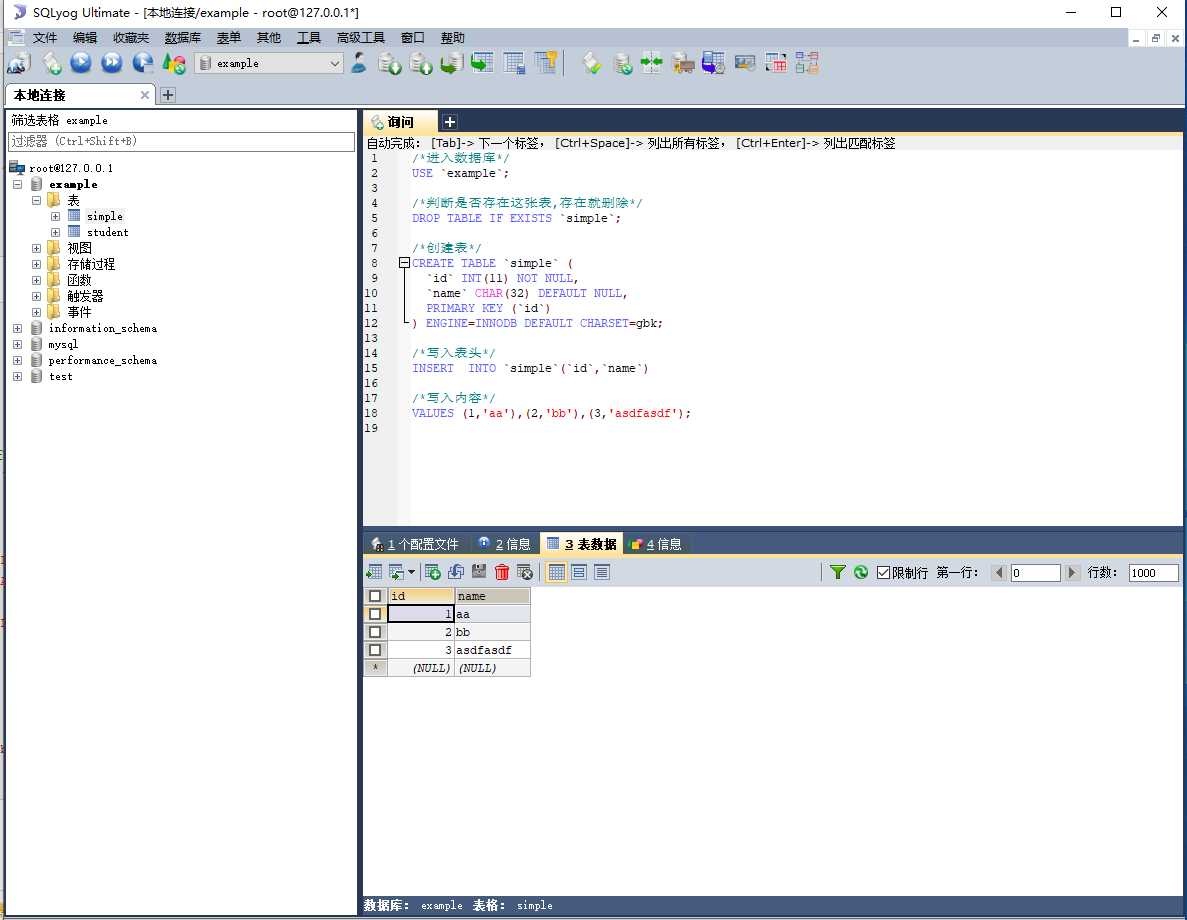This screenshot has height=920, width=1187.
Task: Open the 文件 menu
Action: click(45, 38)
